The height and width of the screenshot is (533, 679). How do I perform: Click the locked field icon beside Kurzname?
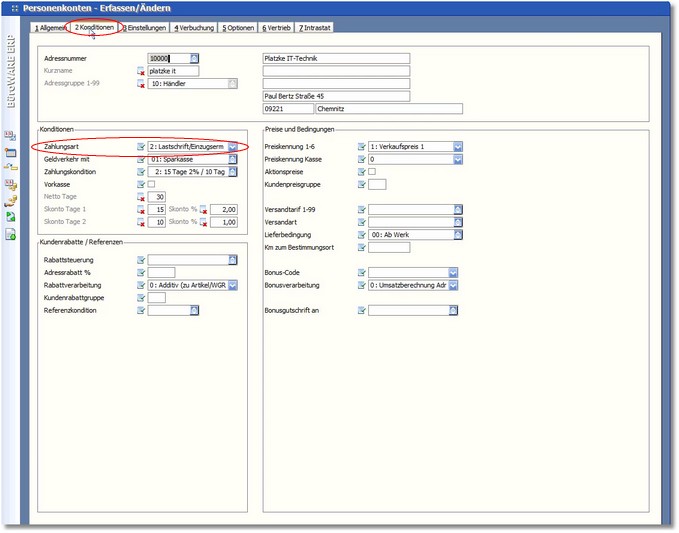(x=141, y=72)
